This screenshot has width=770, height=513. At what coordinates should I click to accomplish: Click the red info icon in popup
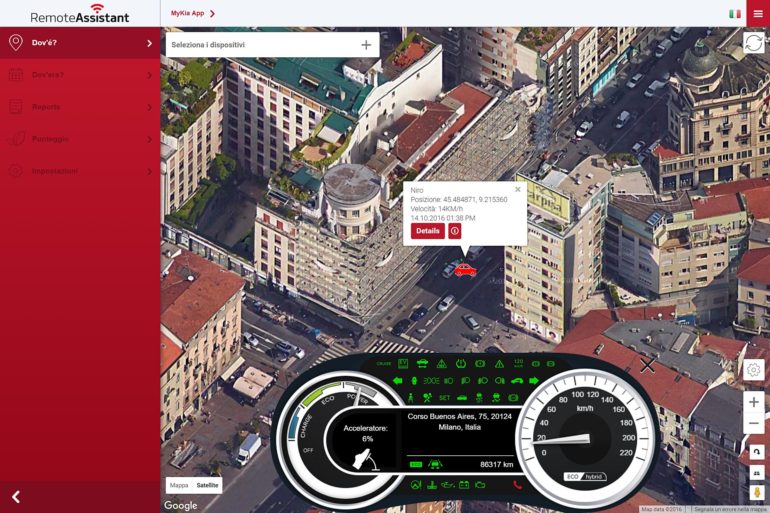455,231
